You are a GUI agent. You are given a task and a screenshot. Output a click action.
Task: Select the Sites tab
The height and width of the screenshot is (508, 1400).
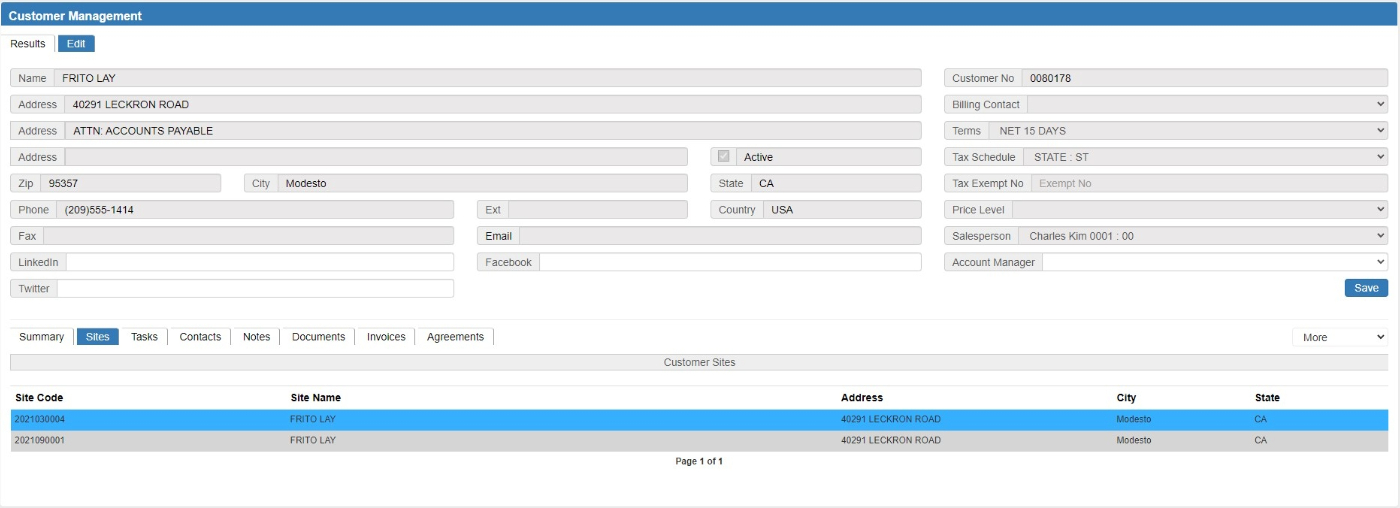[97, 337]
